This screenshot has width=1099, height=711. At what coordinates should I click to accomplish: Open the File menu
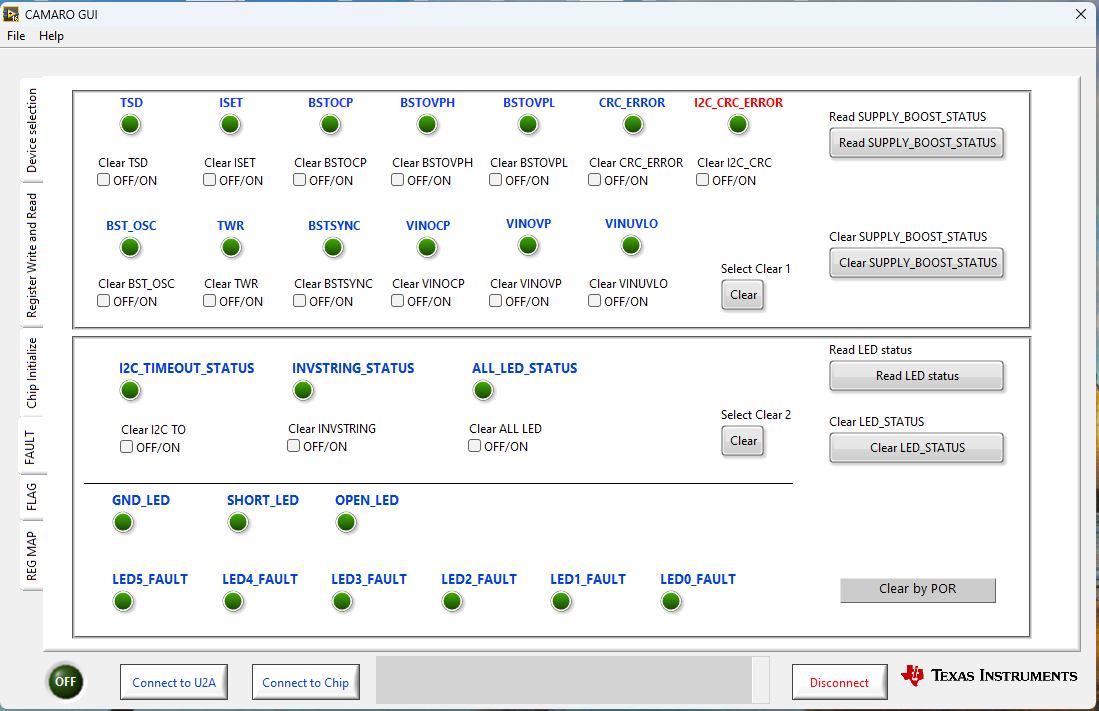tap(16, 36)
